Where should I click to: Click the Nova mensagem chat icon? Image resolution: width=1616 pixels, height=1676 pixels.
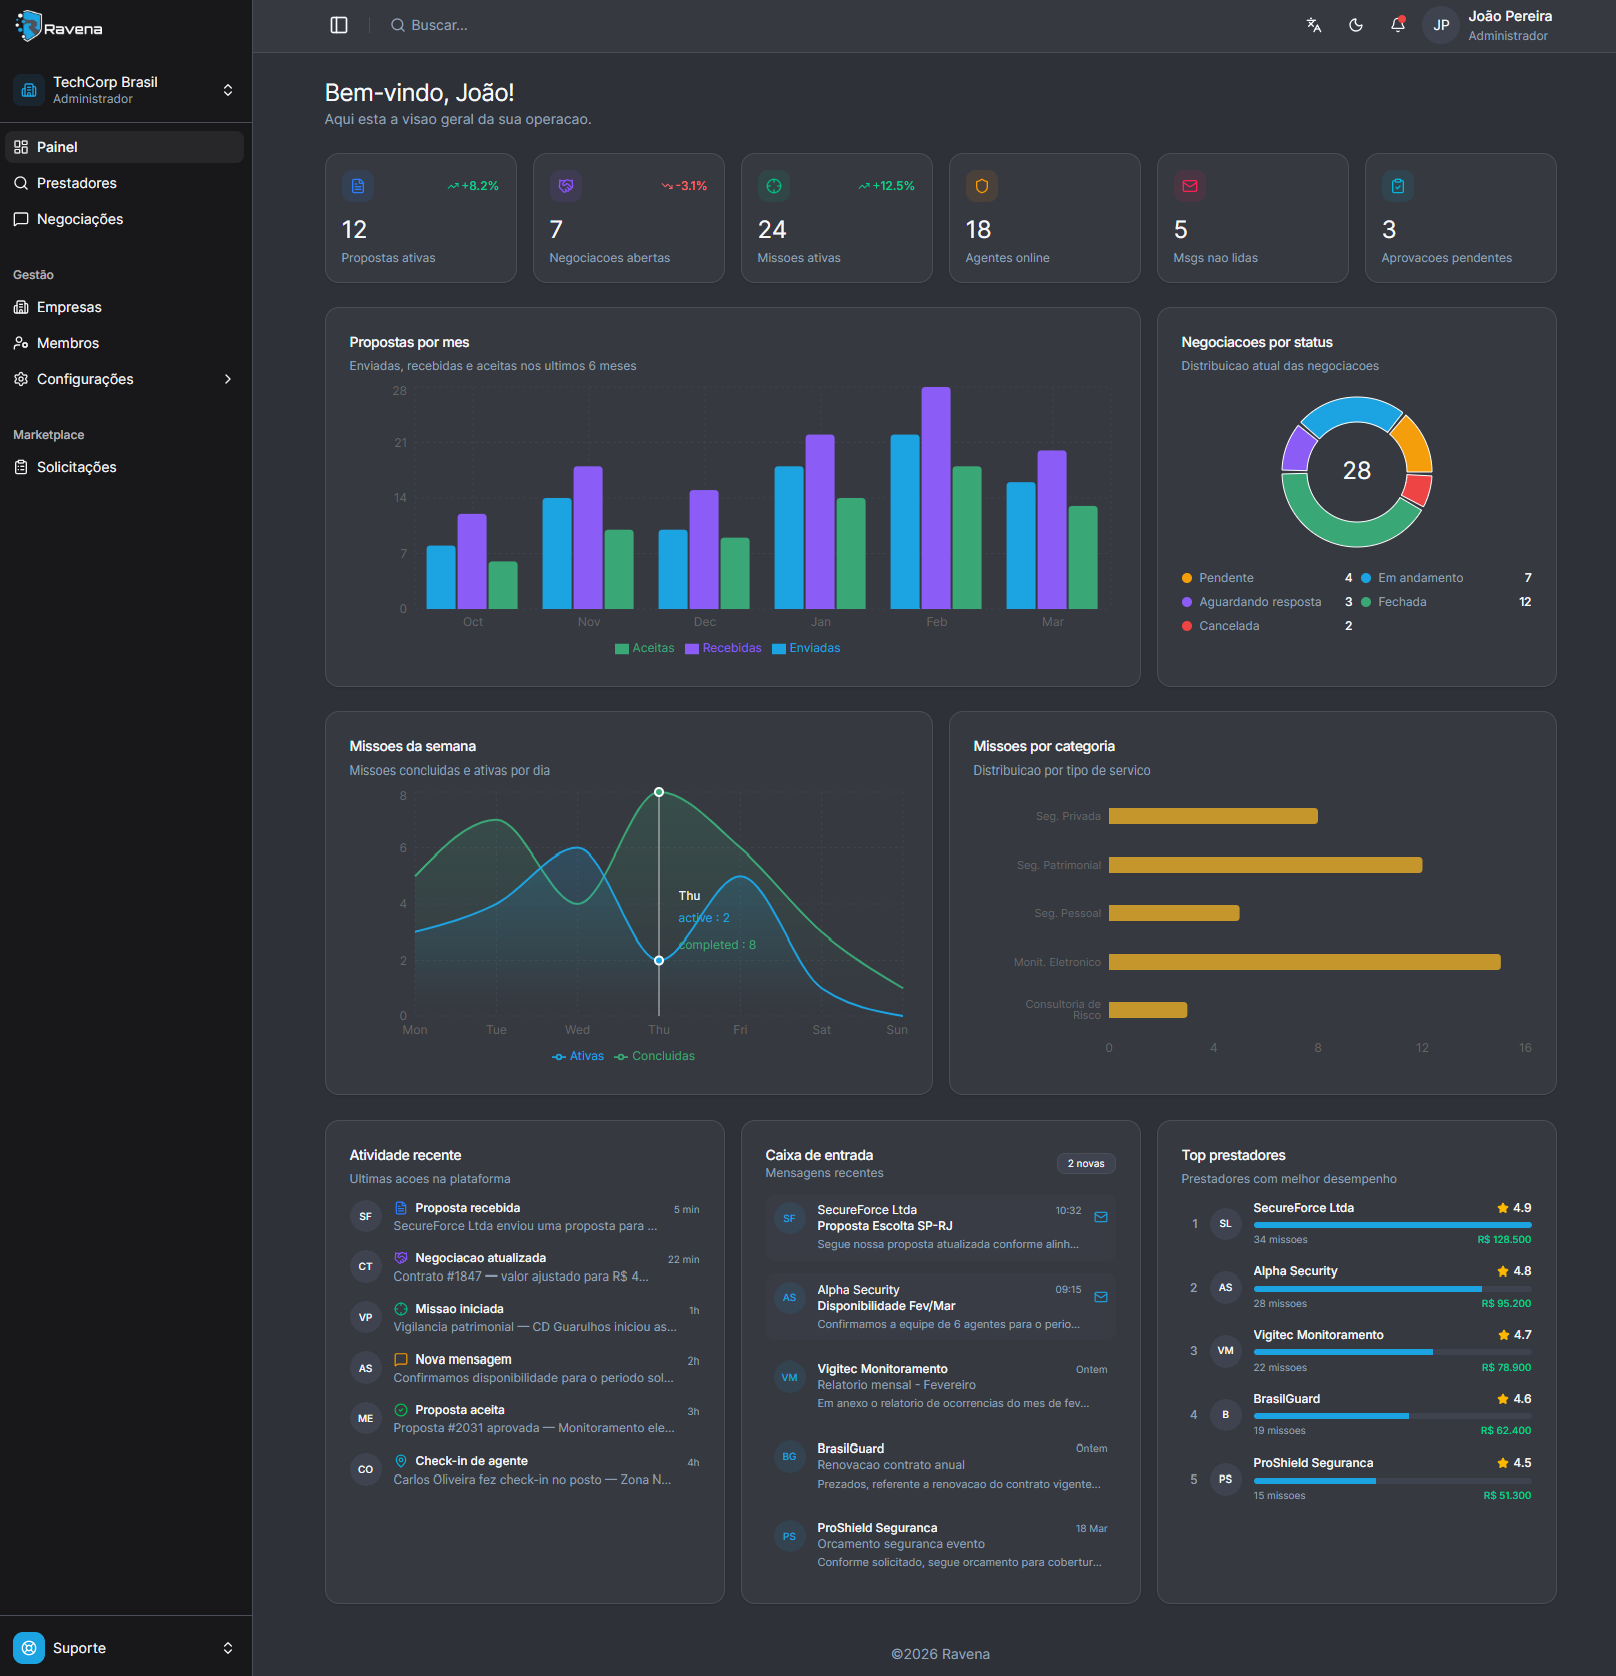(x=401, y=1360)
